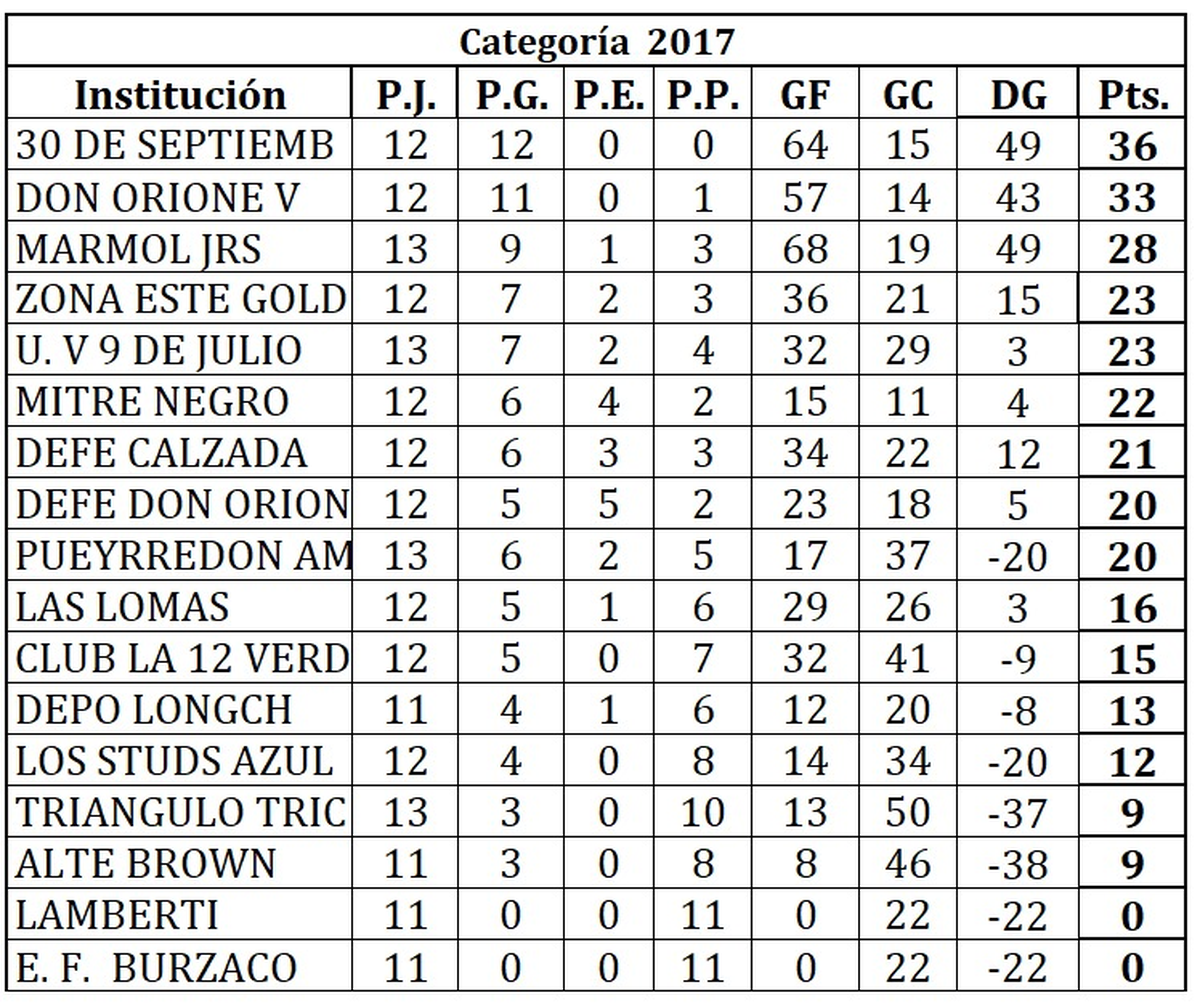This screenshot has height=1006, width=1200.
Task: Click the TRIANGULO TRIC team cell
Action: pos(181,813)
